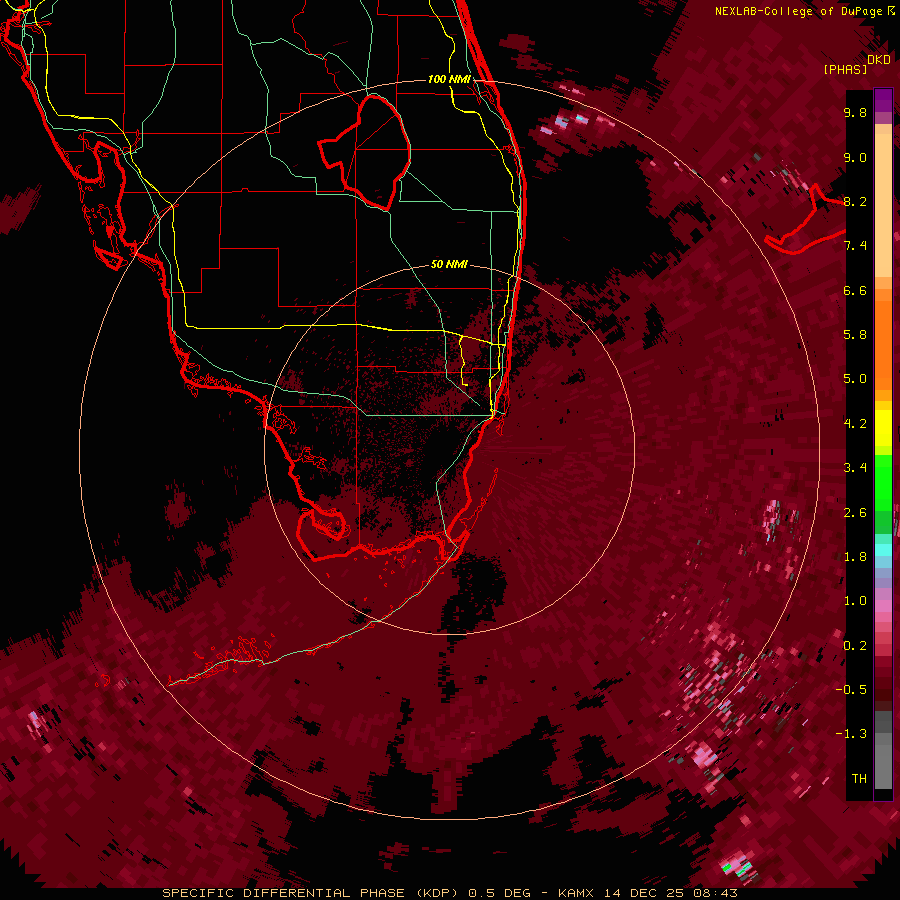Screen dimensions: 900x900
Task: Click the 100 NMI range ring label
Action: 449,79
